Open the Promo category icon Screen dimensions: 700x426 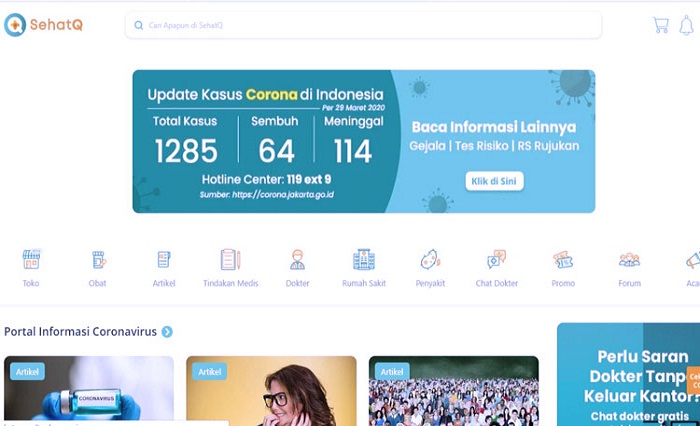tap(563, 261)
